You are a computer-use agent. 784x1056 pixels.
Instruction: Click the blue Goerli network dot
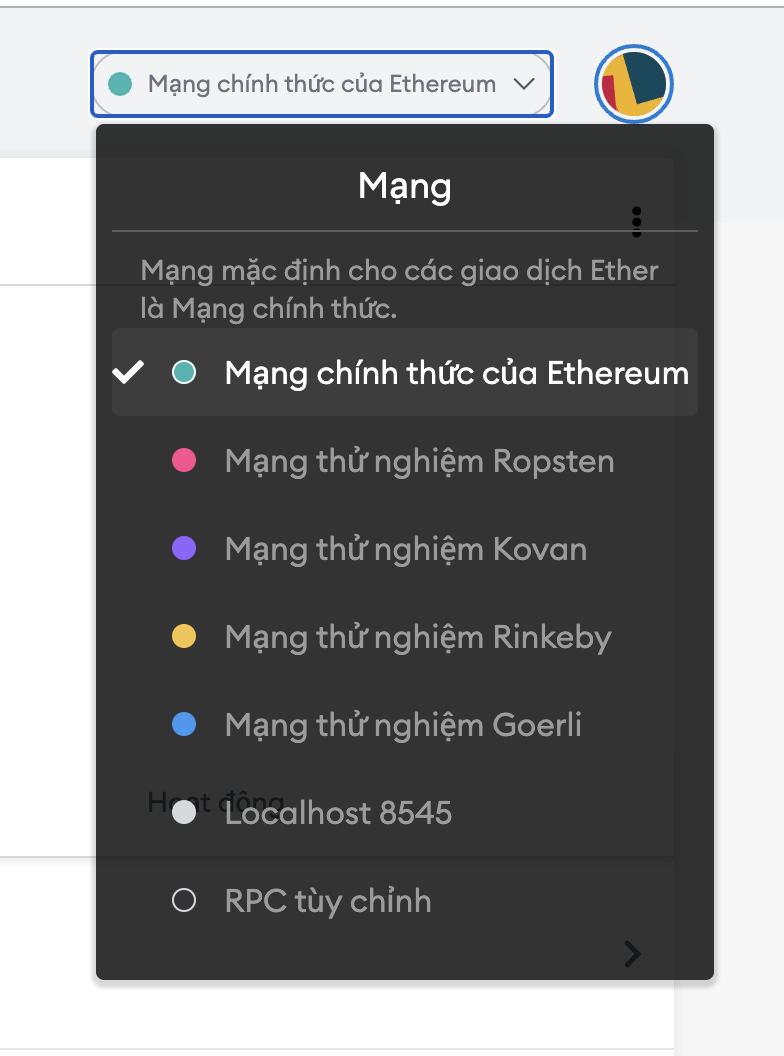point(184,725)
